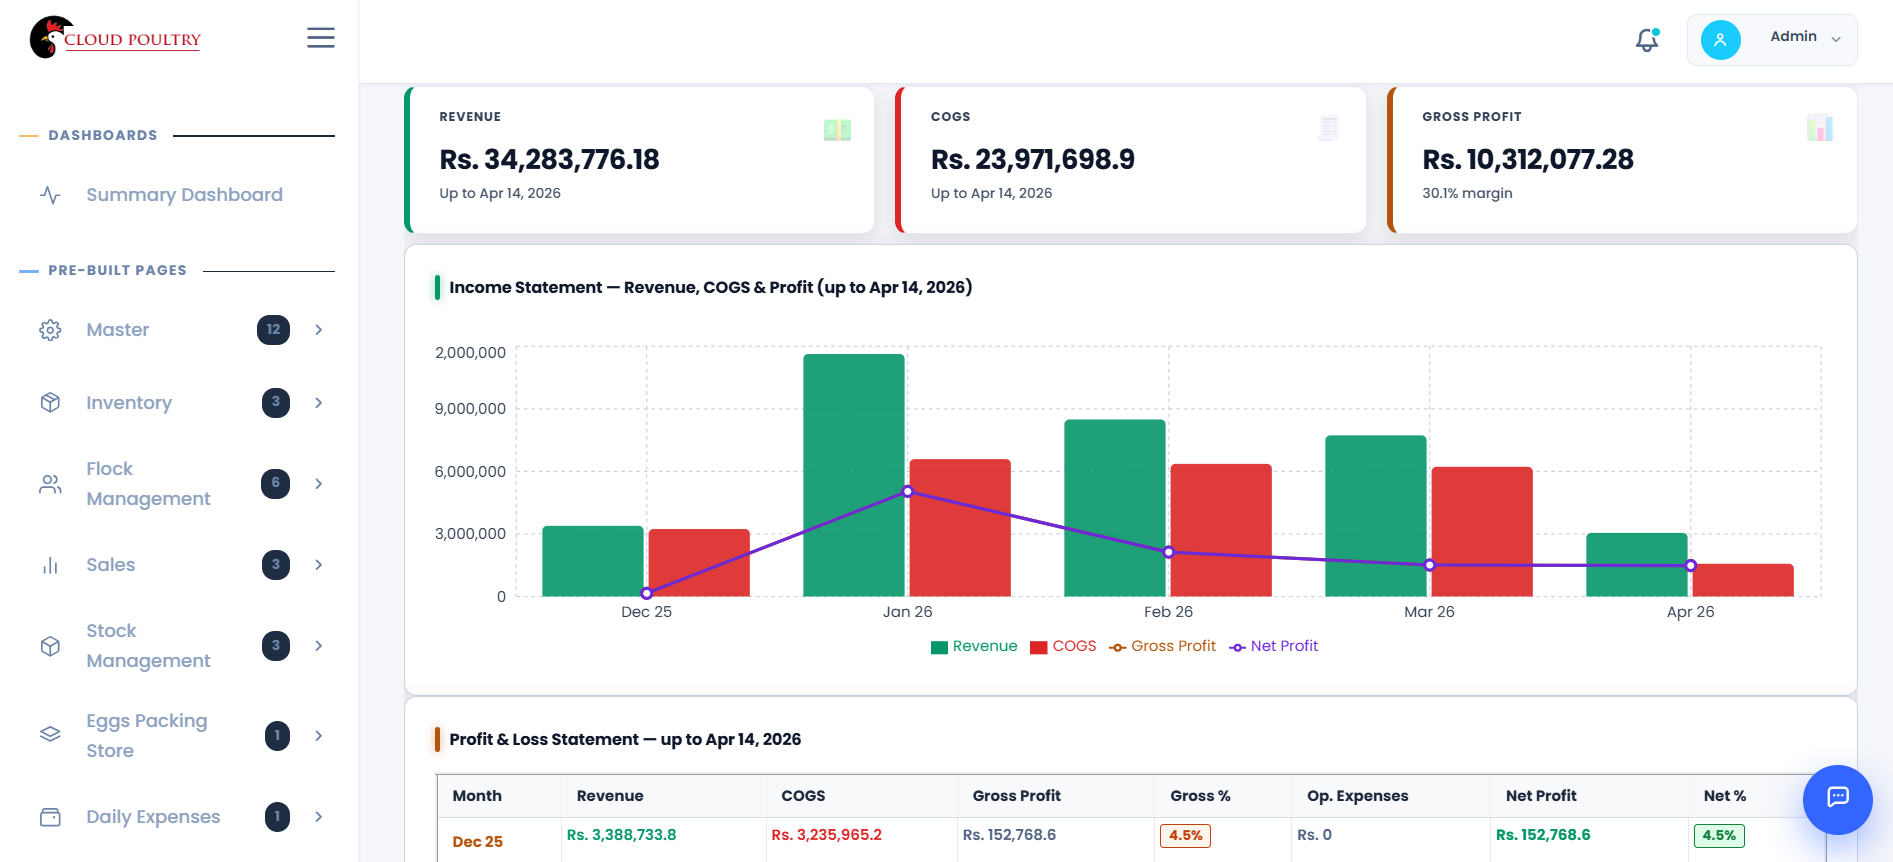Open the Admin account dropdown arrow
The width and height of the screenshot is (1893, 862).
[1836, 39]
